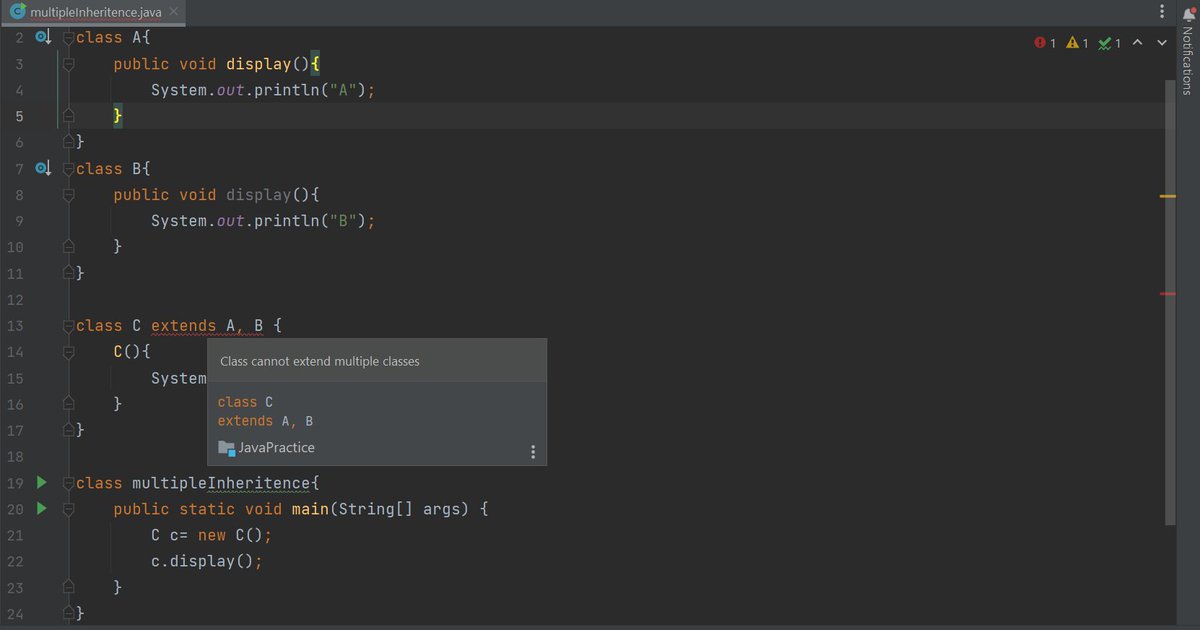Click the red error count indicator
This screenshot has width=1200, height=630.
[1045, 43]
